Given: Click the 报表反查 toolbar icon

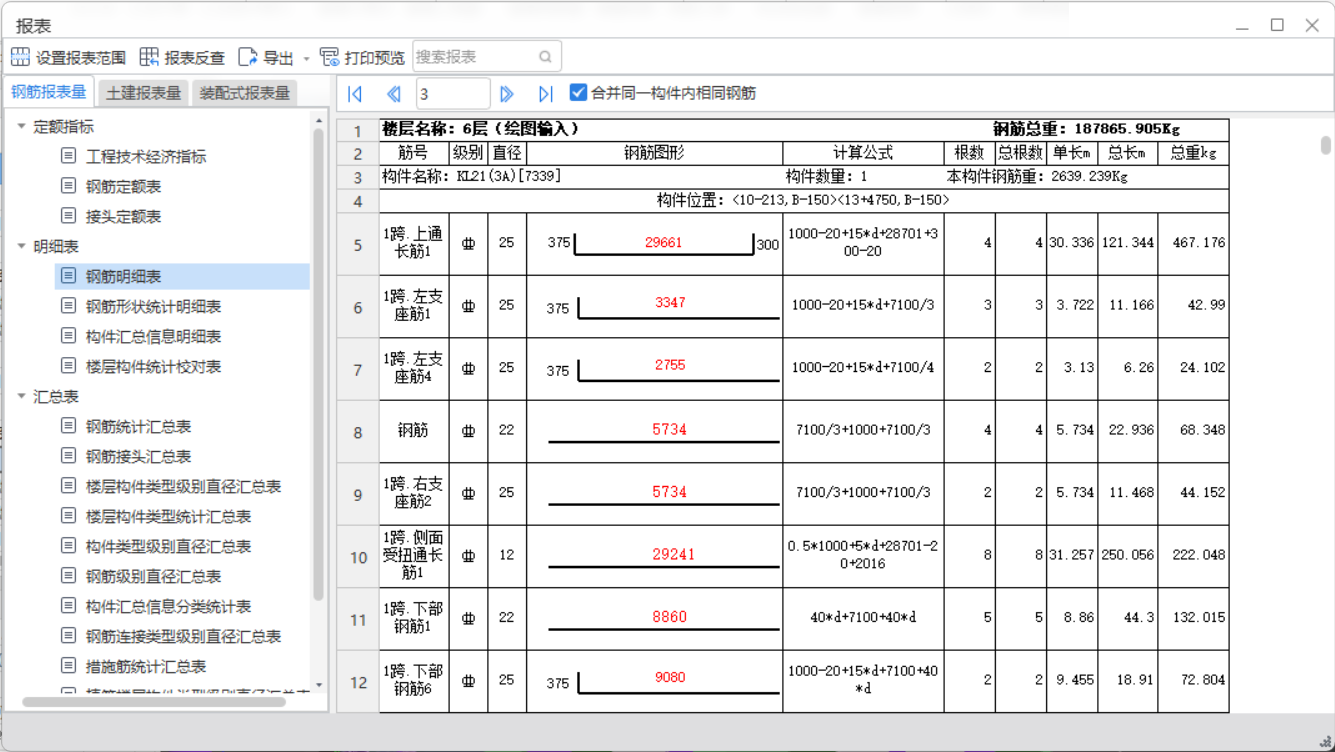Looking at the screenshot, I should coord(149,57).
